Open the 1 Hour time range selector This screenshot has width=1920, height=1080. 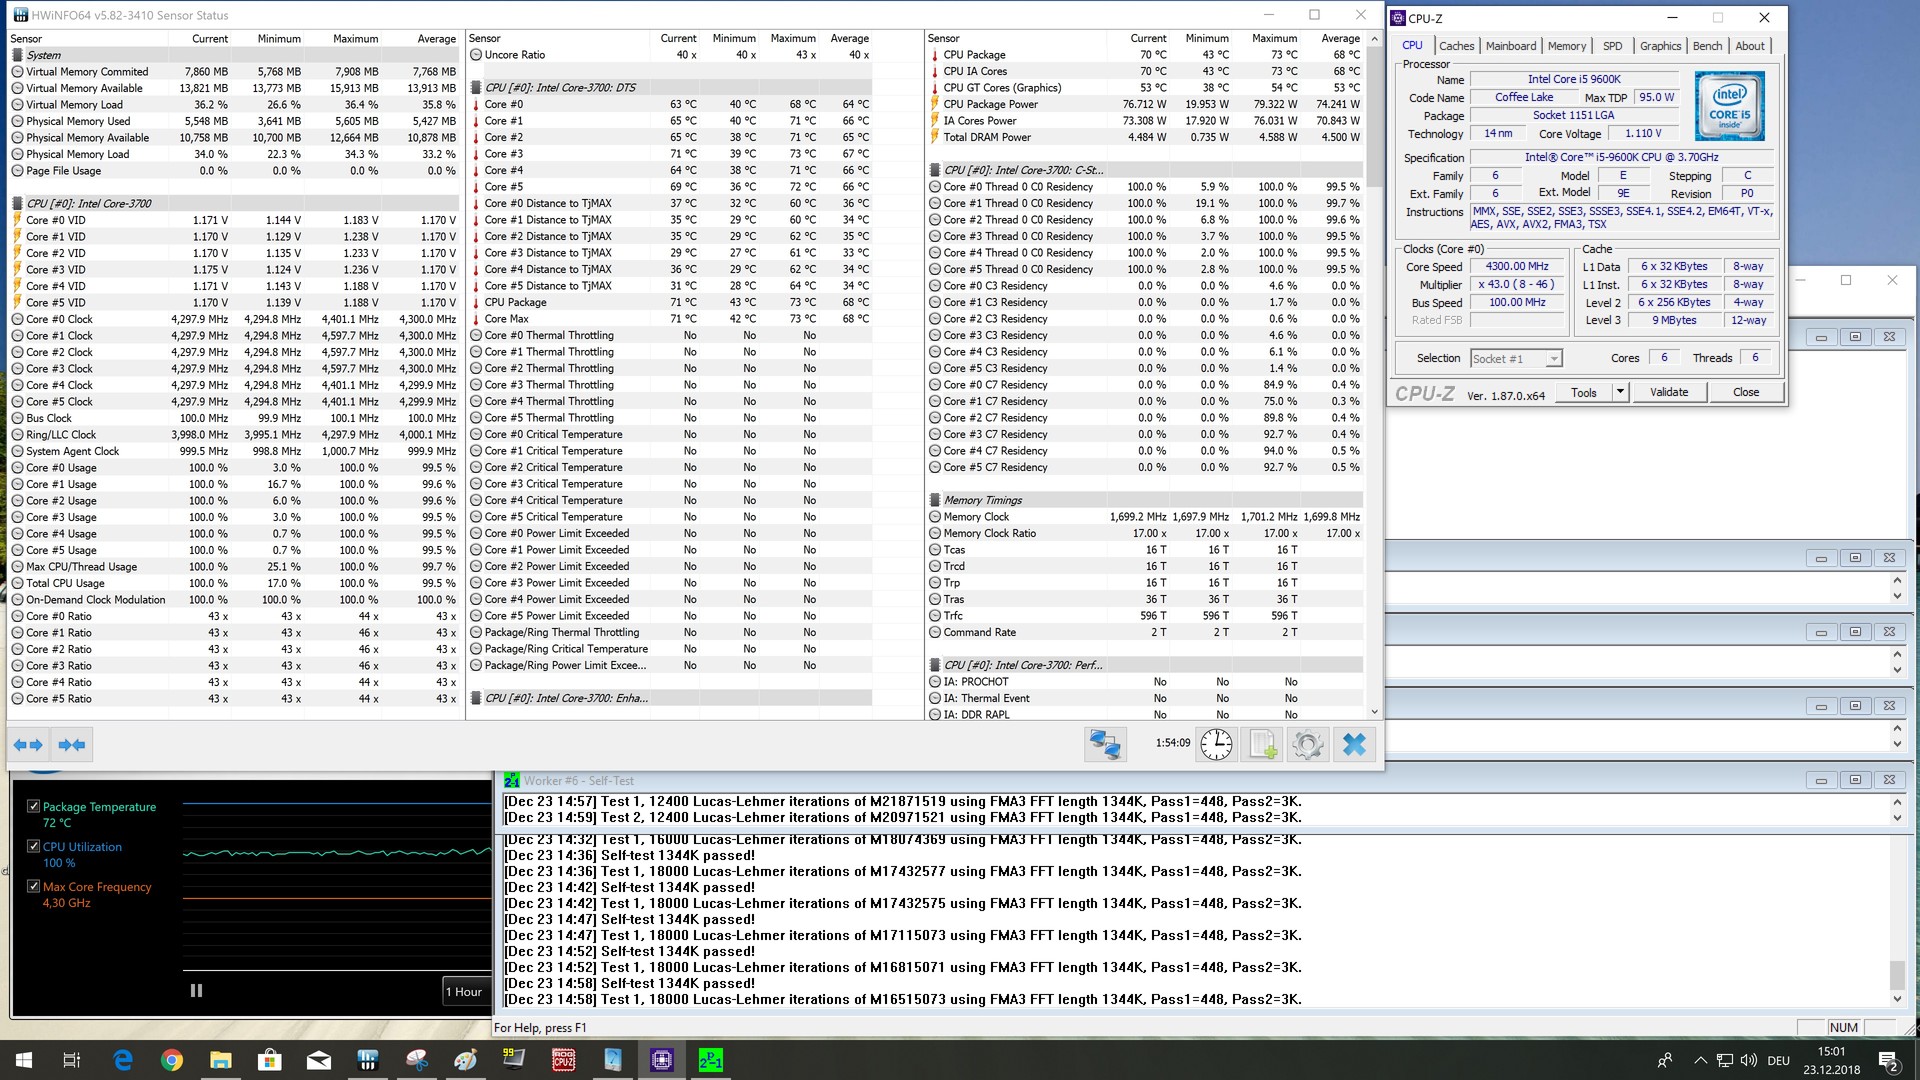tap(464, 991)
